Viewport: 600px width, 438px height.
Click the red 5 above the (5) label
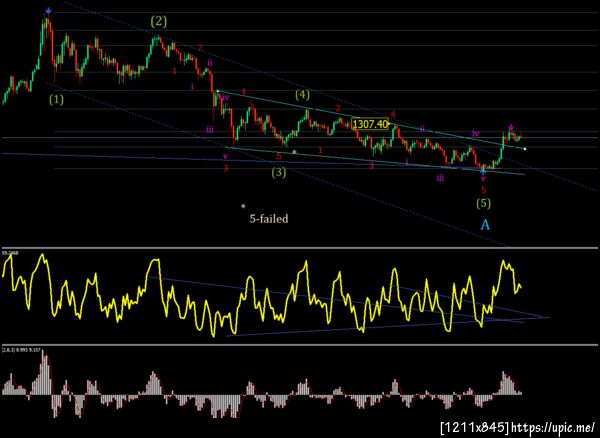483,190
